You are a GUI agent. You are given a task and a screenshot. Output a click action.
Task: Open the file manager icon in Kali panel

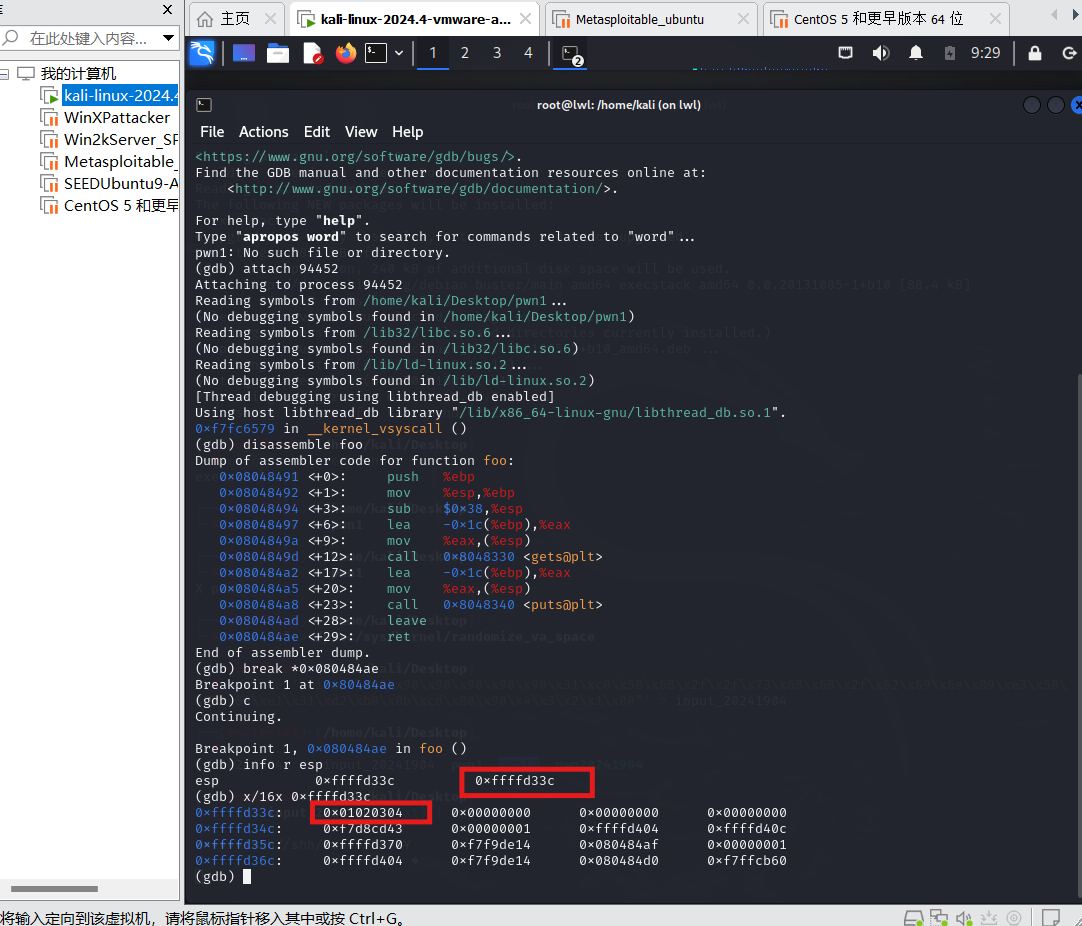pyautogui.click(x=277, y=53)
